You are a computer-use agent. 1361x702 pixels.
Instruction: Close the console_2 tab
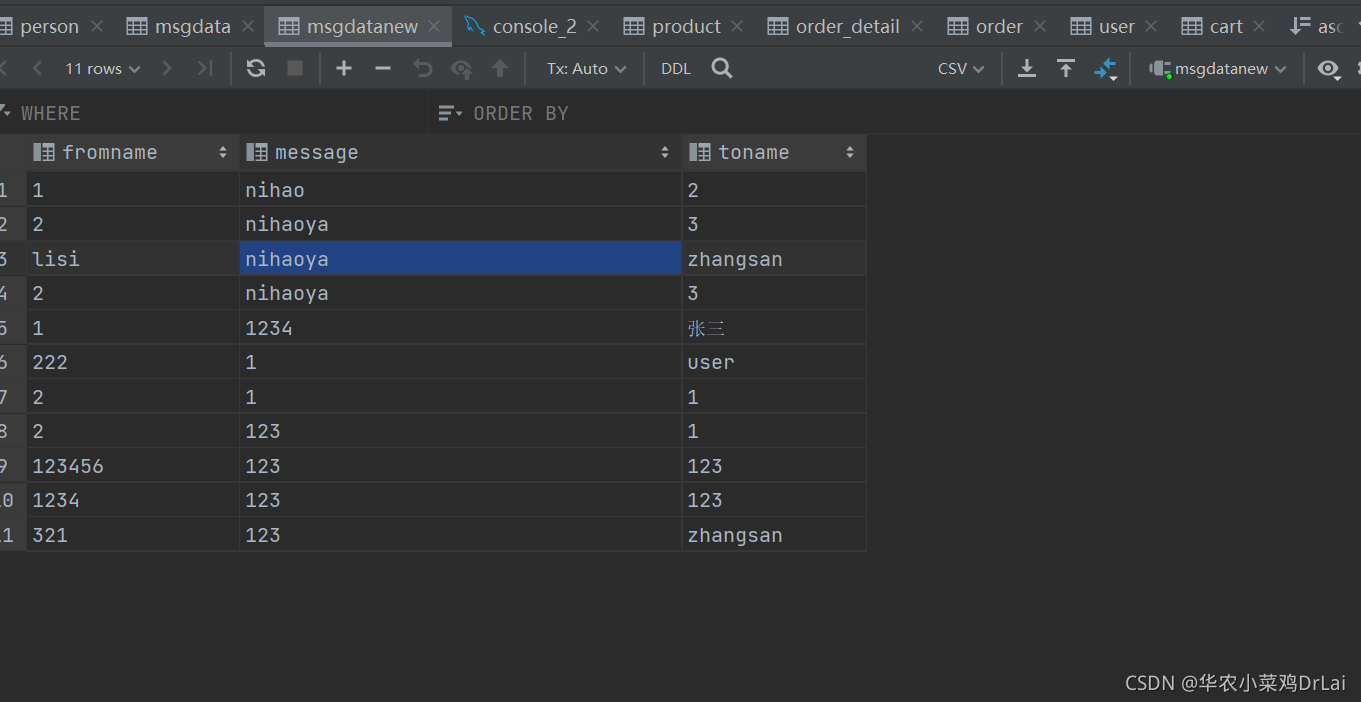tap(594, 27)
